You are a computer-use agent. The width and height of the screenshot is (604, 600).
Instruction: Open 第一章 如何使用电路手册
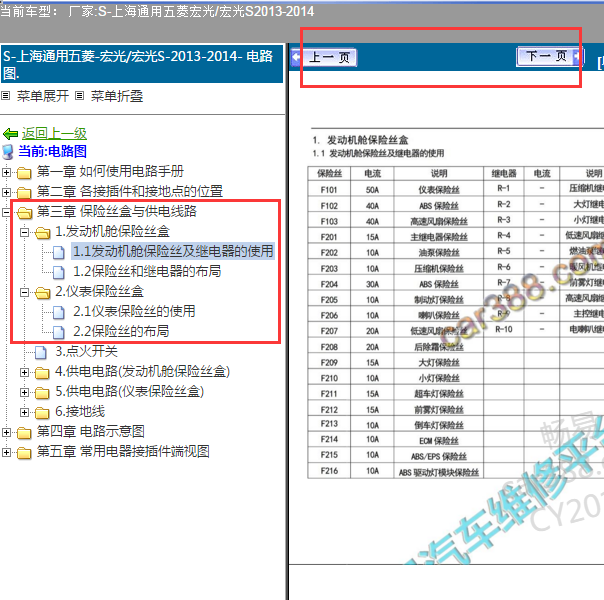pyautogui.click(x=110, y=172)
